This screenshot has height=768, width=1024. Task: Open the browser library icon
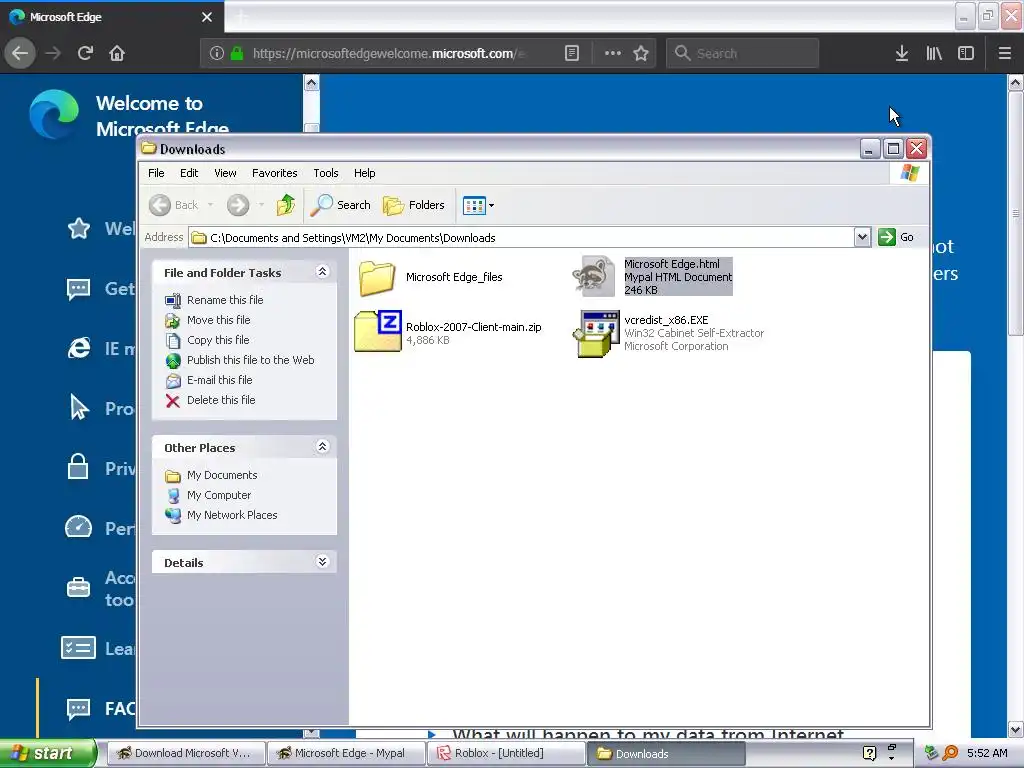click(934, 53)
